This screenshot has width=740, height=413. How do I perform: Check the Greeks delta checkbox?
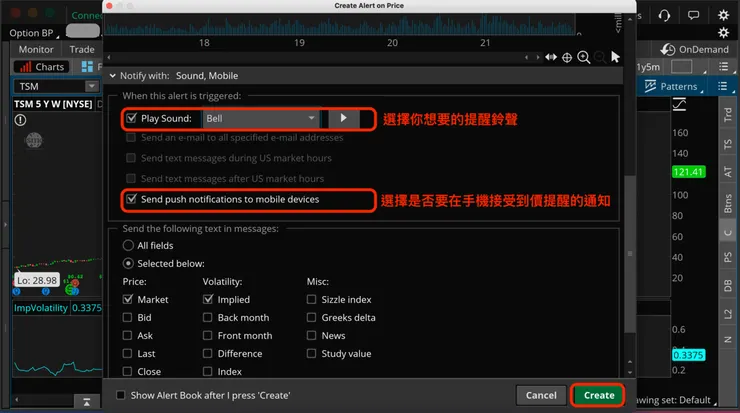[x=311, y=317]
